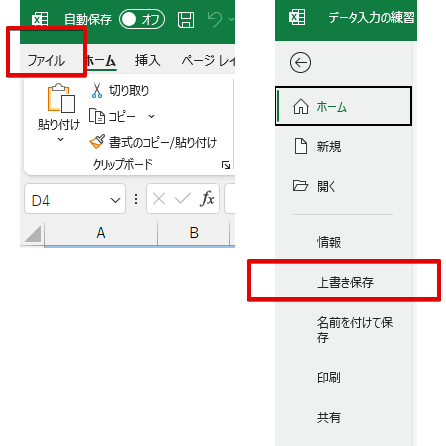Expand the copy options dropdown arrow
Image resolution: width=446 pixels, height=446 pixels.
[x=151, y=116]
